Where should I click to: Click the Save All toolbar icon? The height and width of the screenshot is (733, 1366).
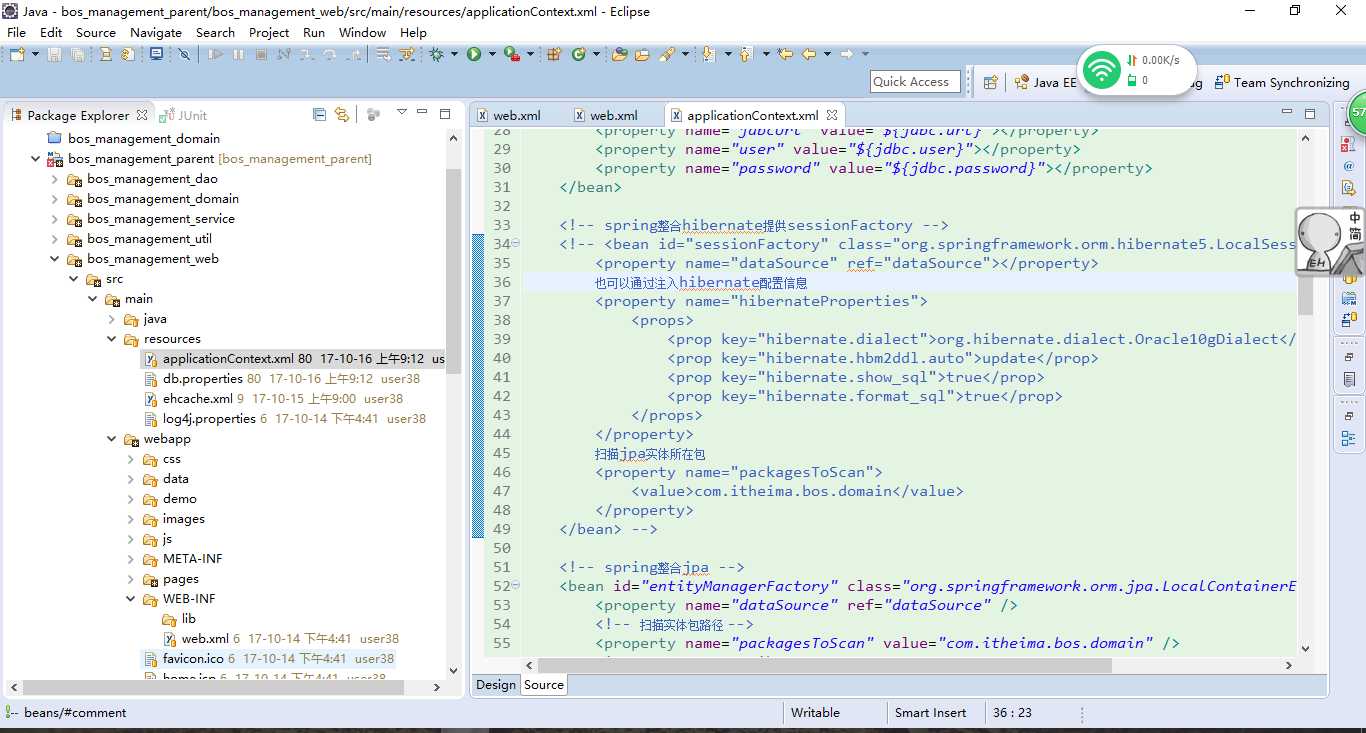tap(77, 54)
